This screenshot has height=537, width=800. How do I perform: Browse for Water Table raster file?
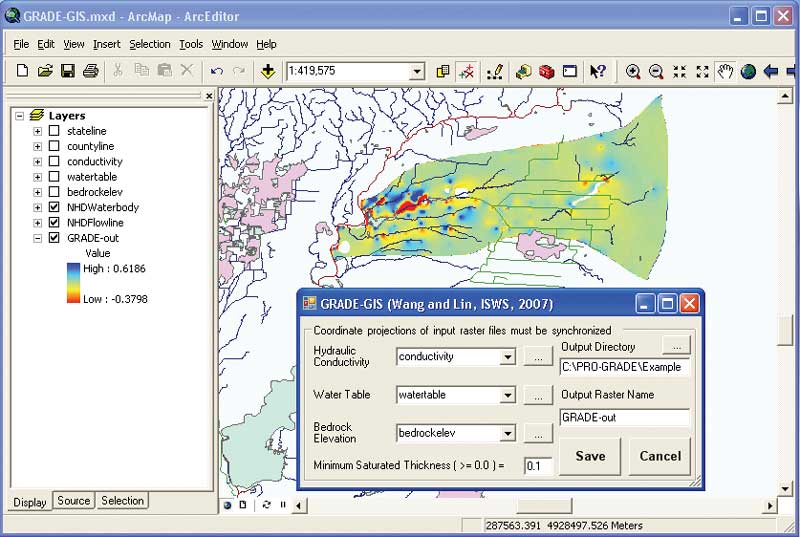(x=538, y=395)
